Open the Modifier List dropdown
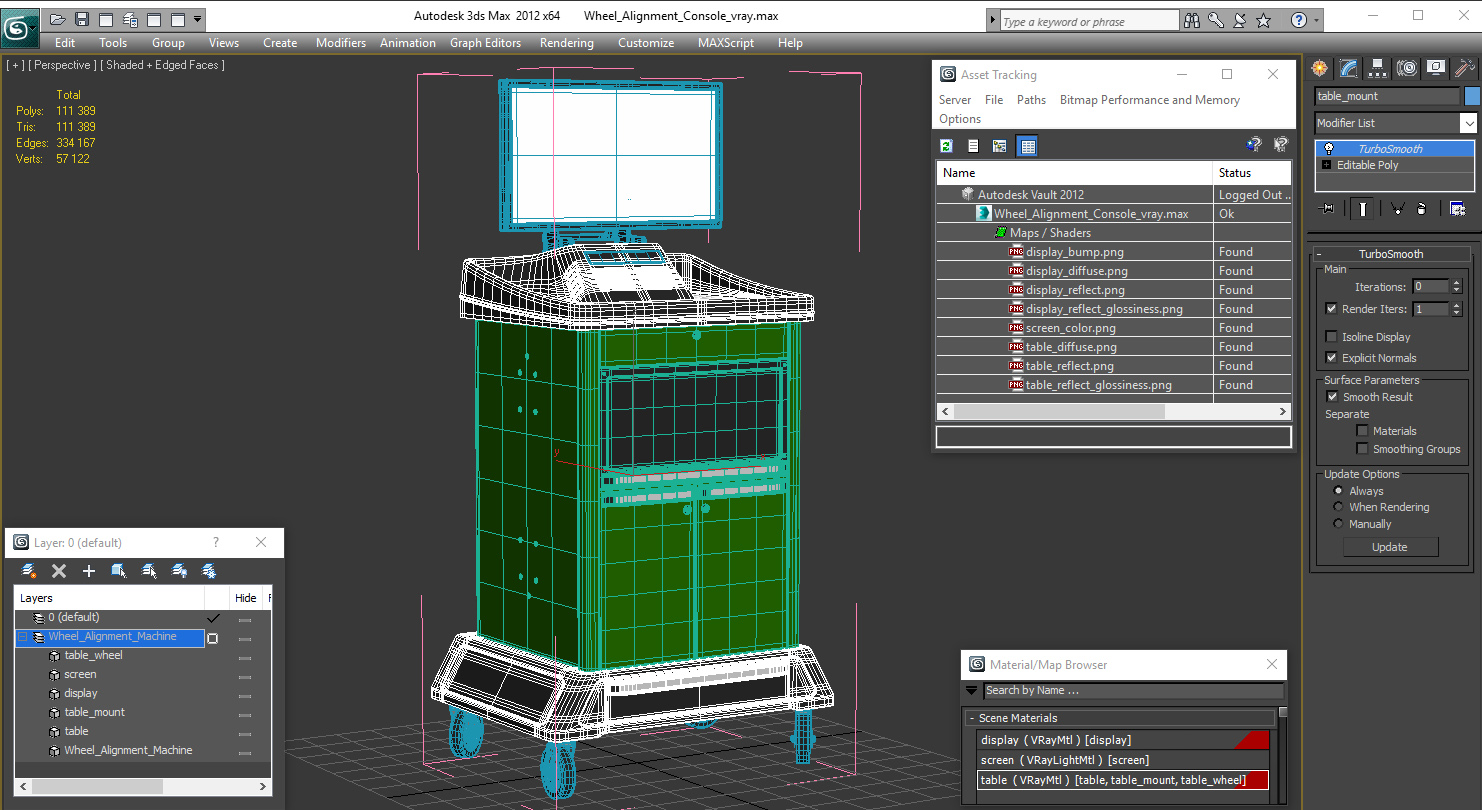Screen dimensions: 1482x810 pyautogui.click(x=1468, y=123)
